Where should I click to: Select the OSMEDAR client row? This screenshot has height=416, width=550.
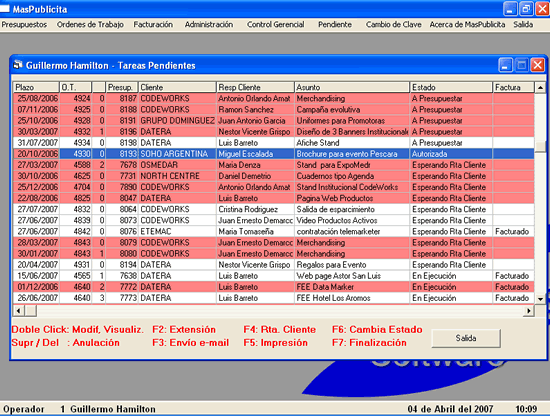[x=274, y=165]
